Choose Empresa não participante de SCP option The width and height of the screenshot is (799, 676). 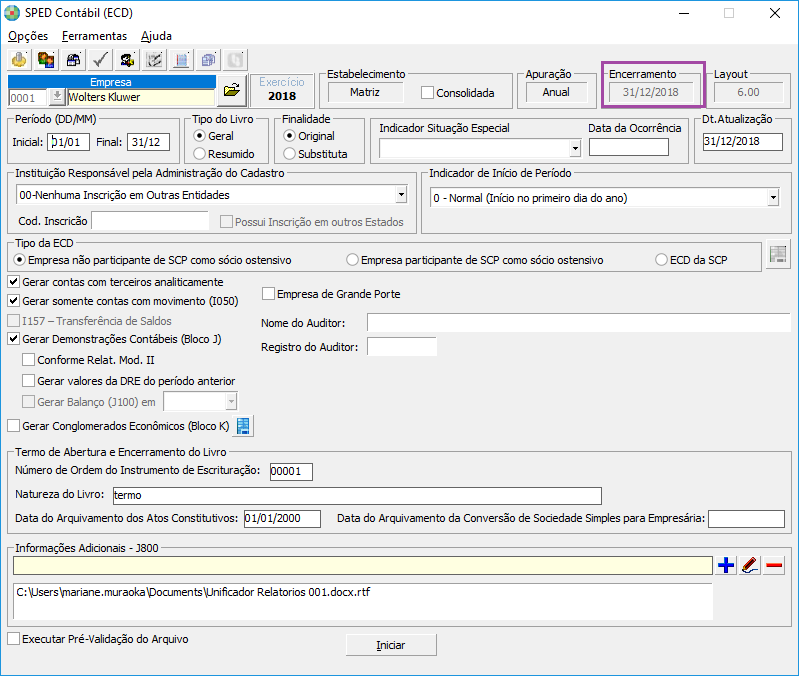[19, 260]
